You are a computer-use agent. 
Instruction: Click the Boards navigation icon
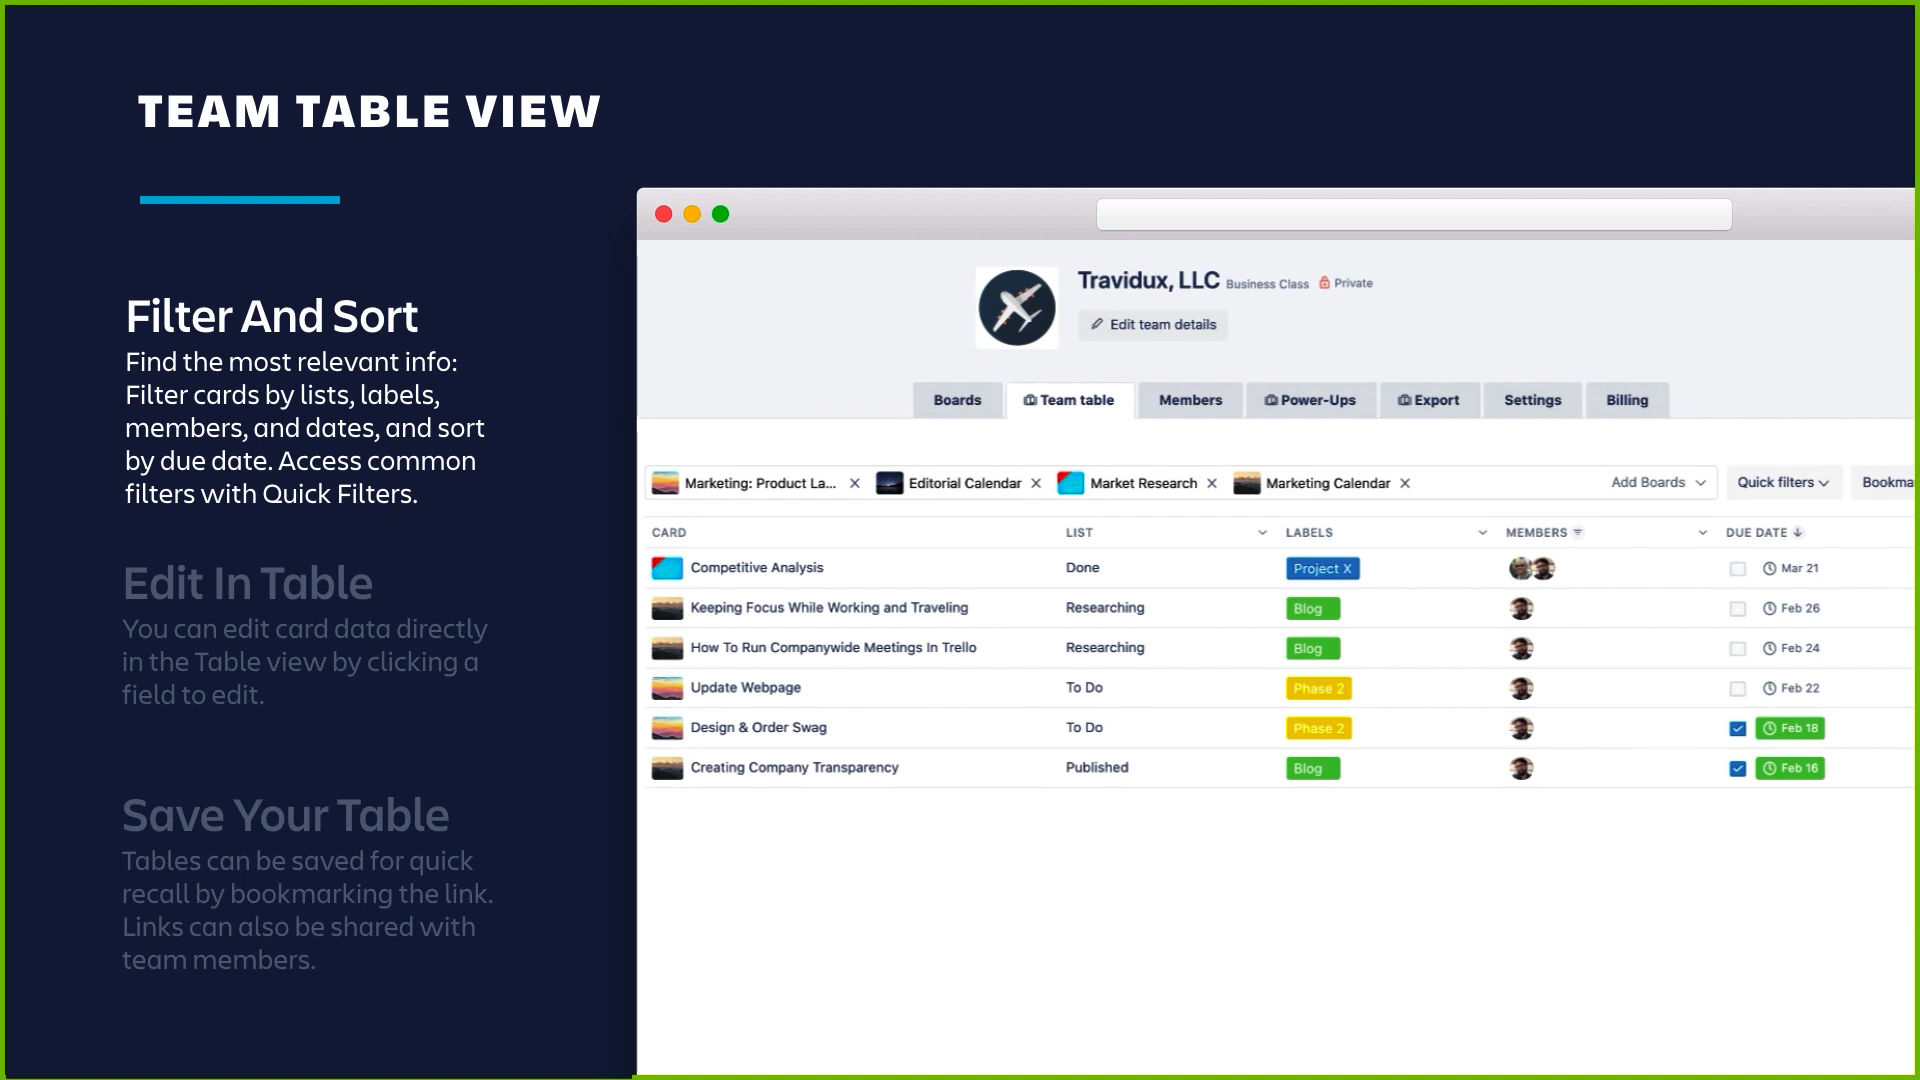(957, 400)
